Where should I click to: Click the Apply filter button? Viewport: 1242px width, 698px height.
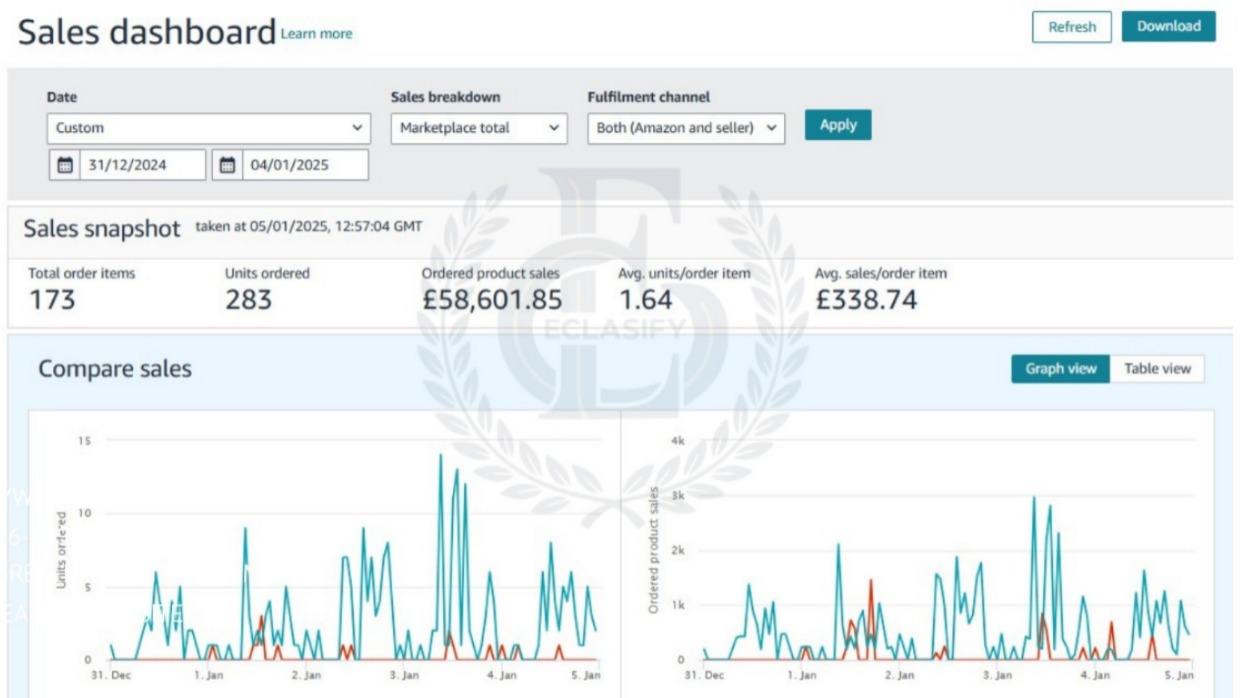pos(838,125)
